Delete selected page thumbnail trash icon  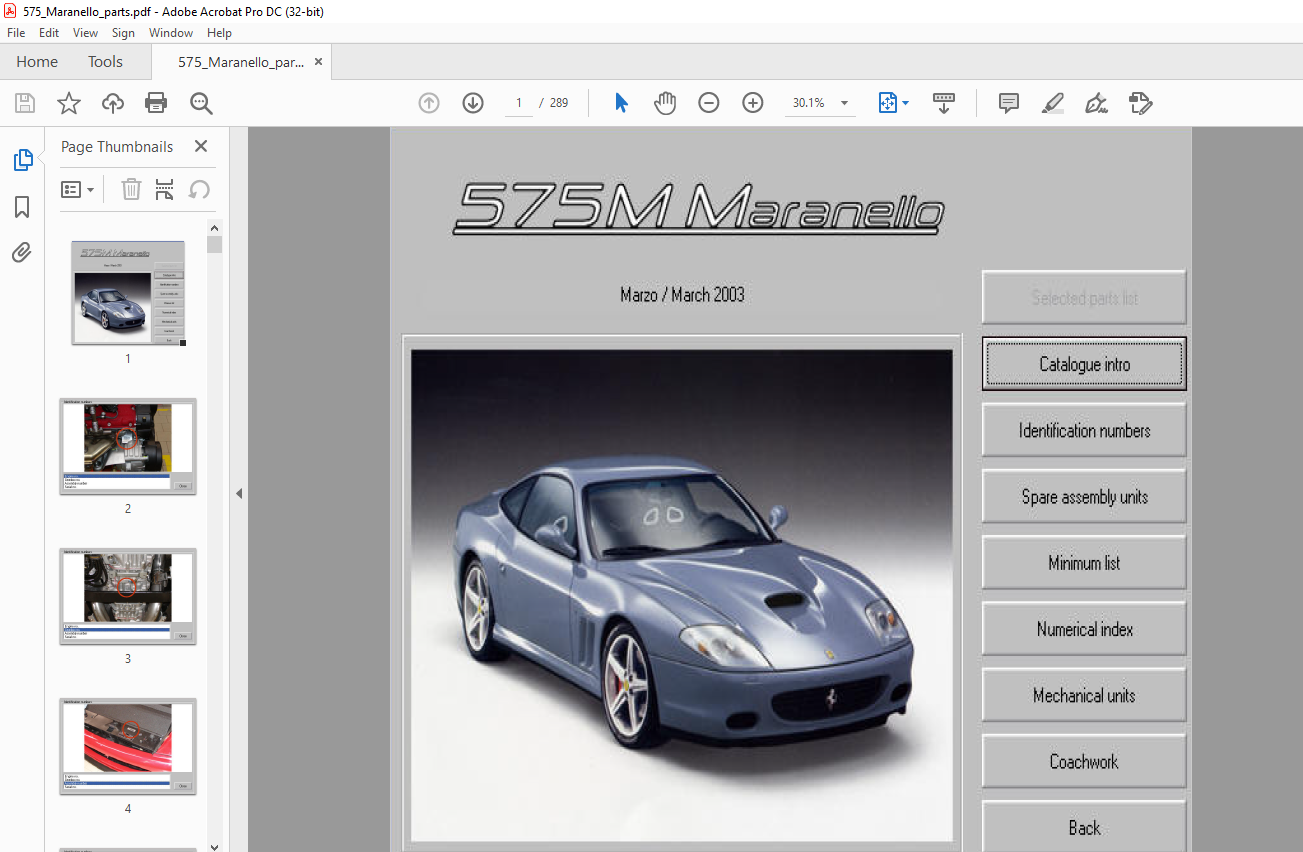point(131,190)
